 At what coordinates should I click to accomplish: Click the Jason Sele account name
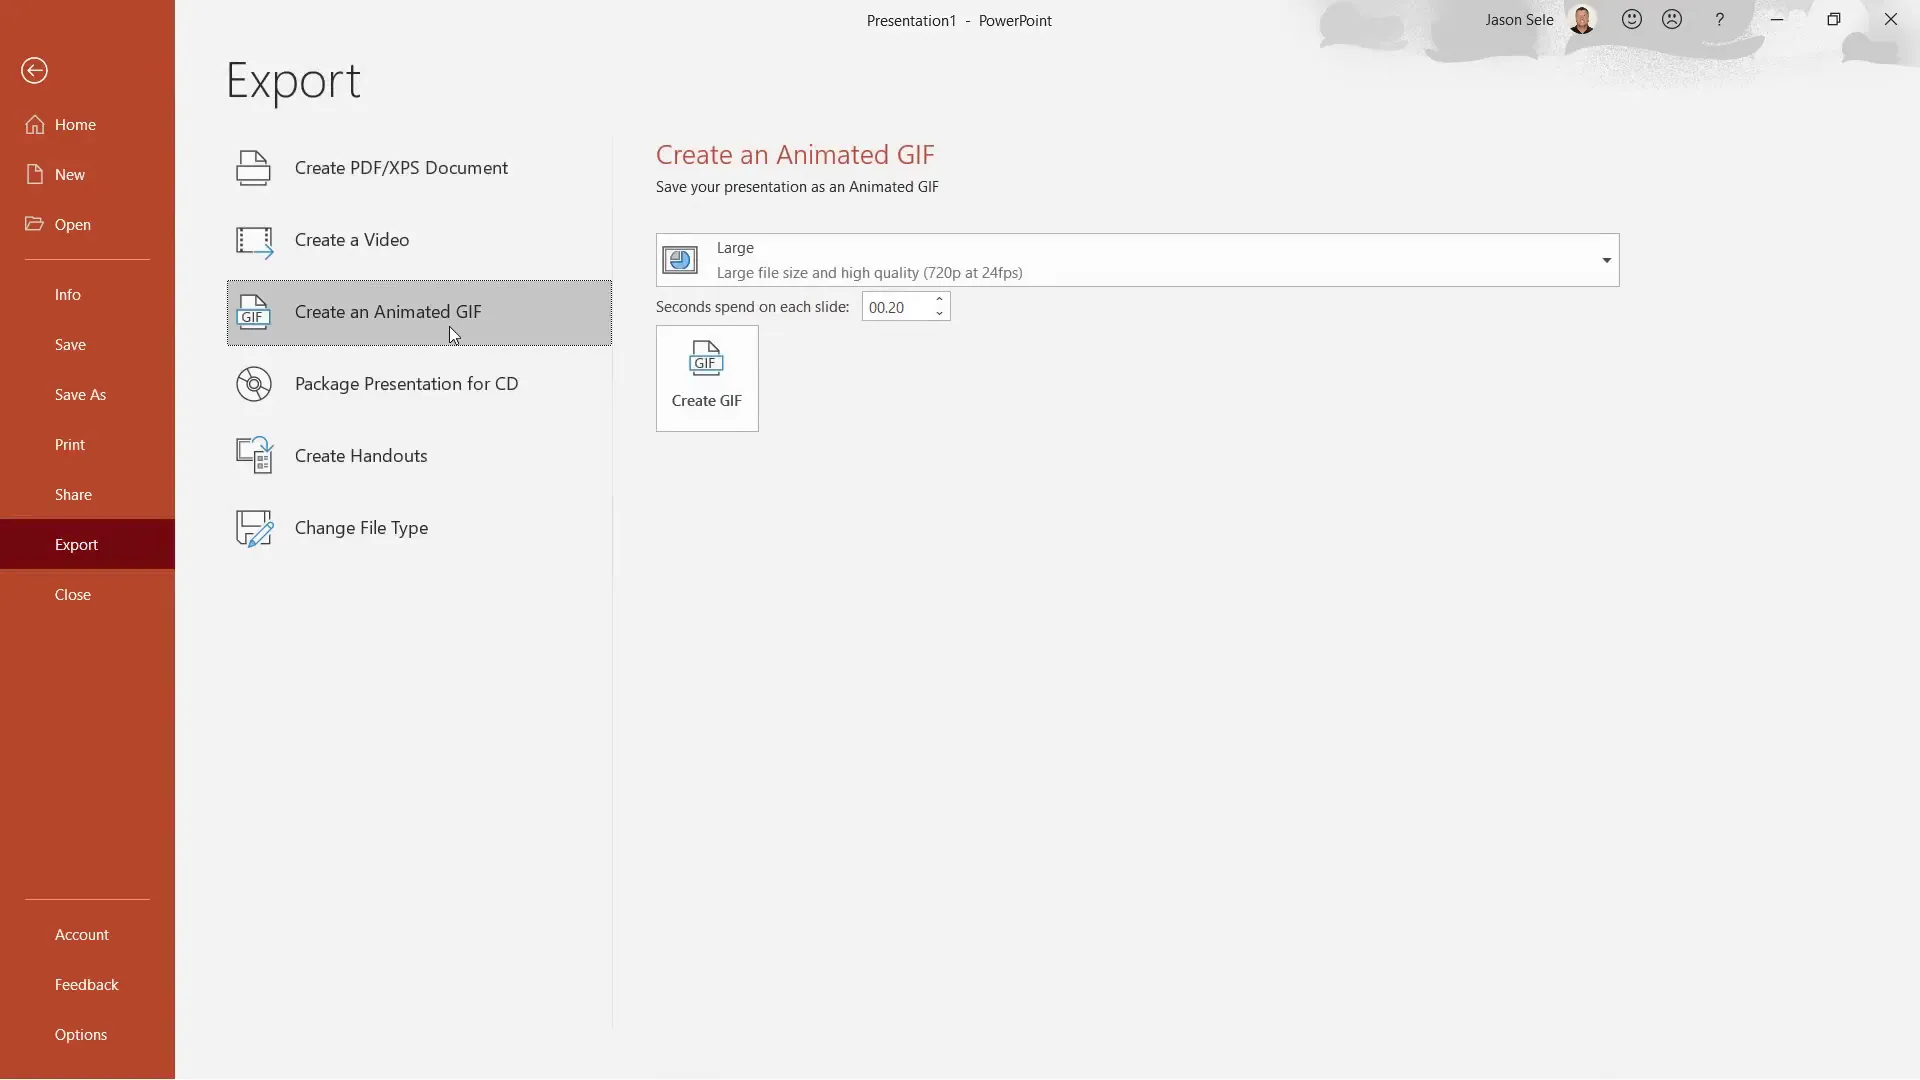1519,20
